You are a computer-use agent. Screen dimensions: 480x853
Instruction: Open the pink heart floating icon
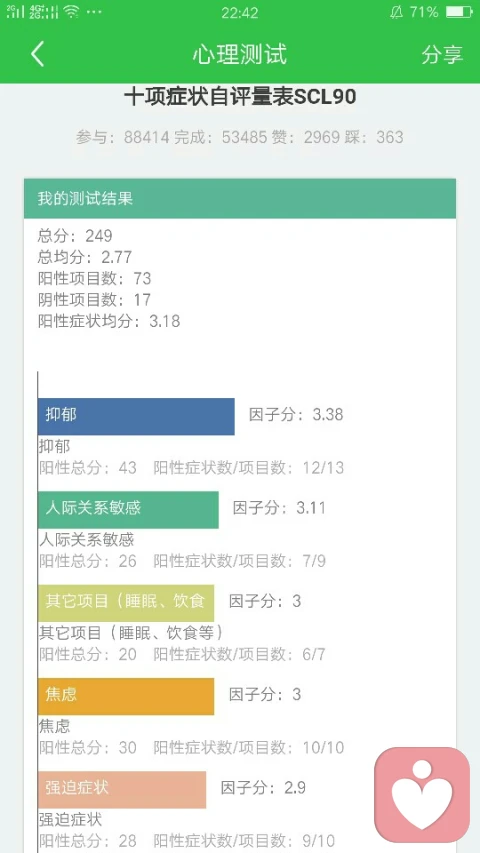coord(422,794)
